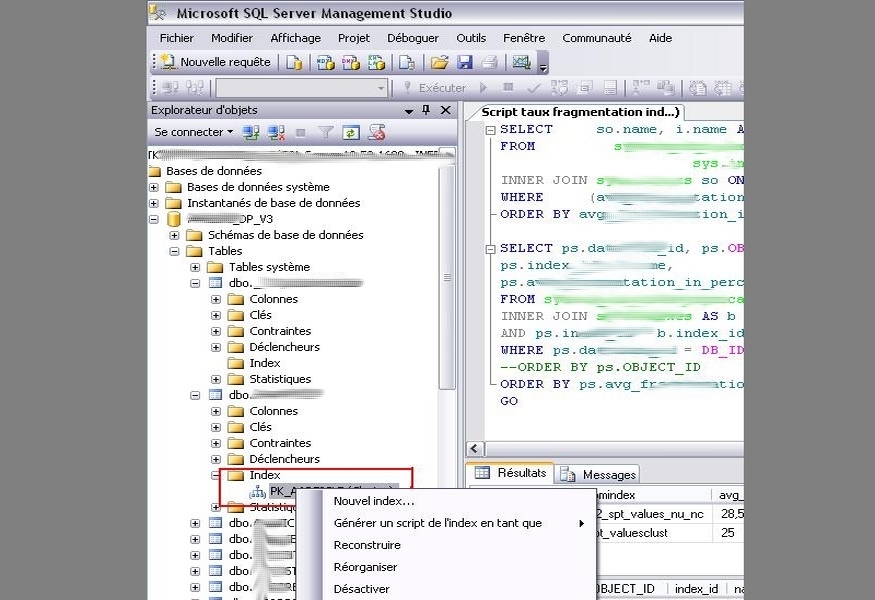This screenshot has width=875, height=600.
Task: Click the Connect icon on the query toolbar
Action: (x=170, y=88)
